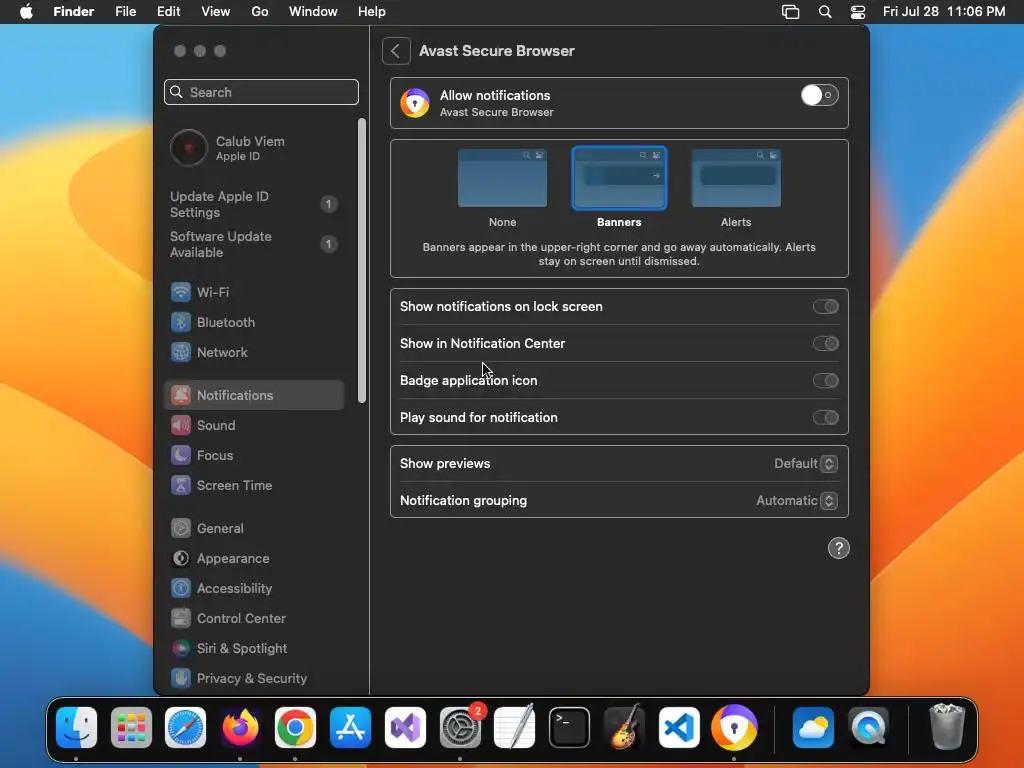Toggle Play sound for notification
Viewport: 1024px width, 768px height.
point(825,418)
